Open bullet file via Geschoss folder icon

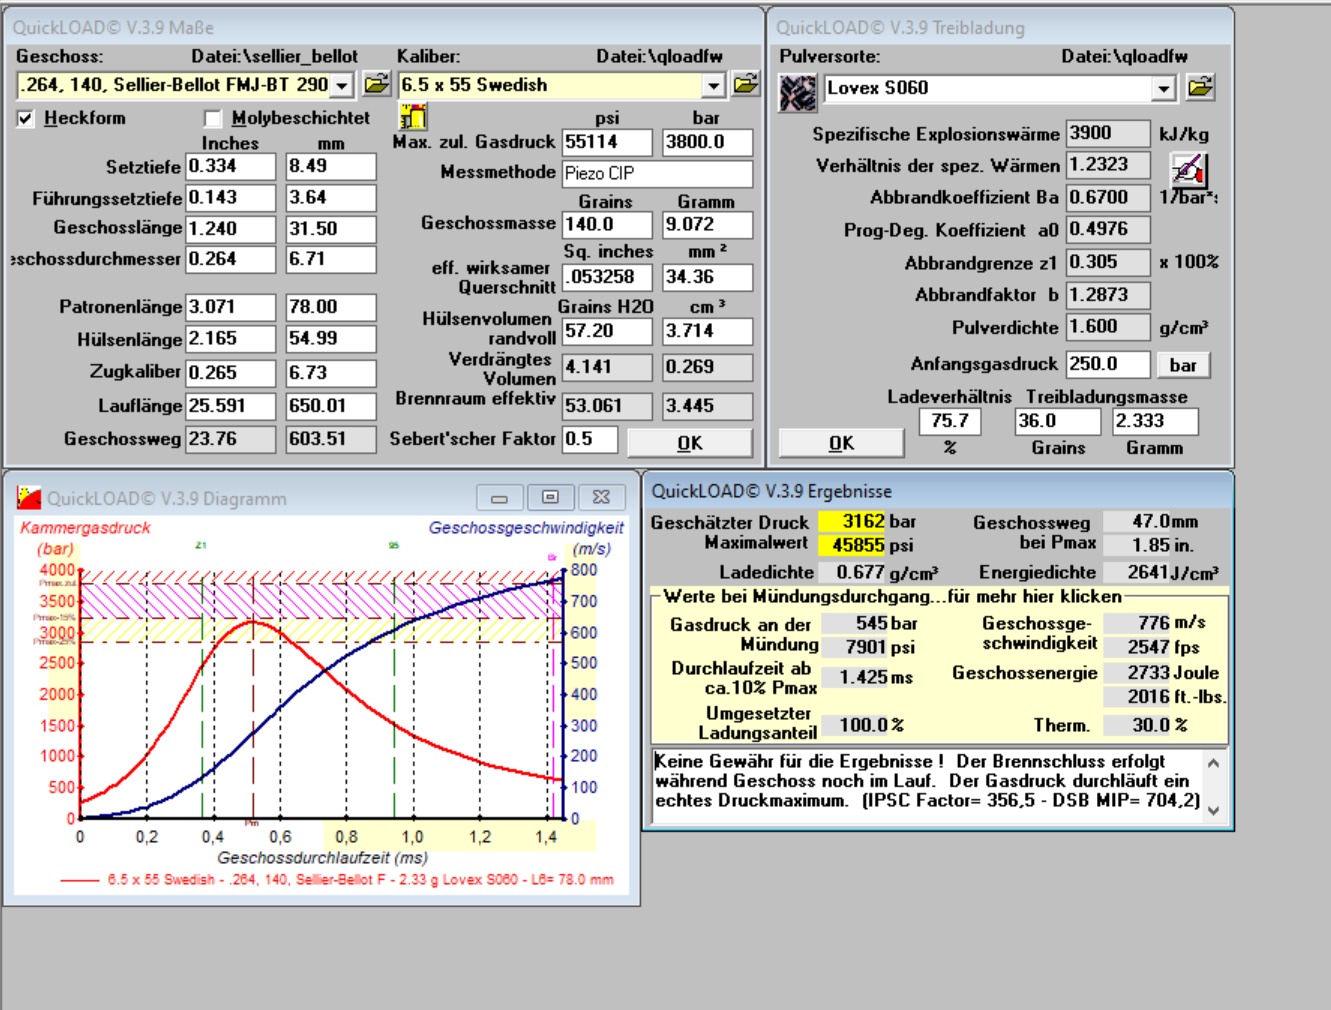(x=376, y=85)
